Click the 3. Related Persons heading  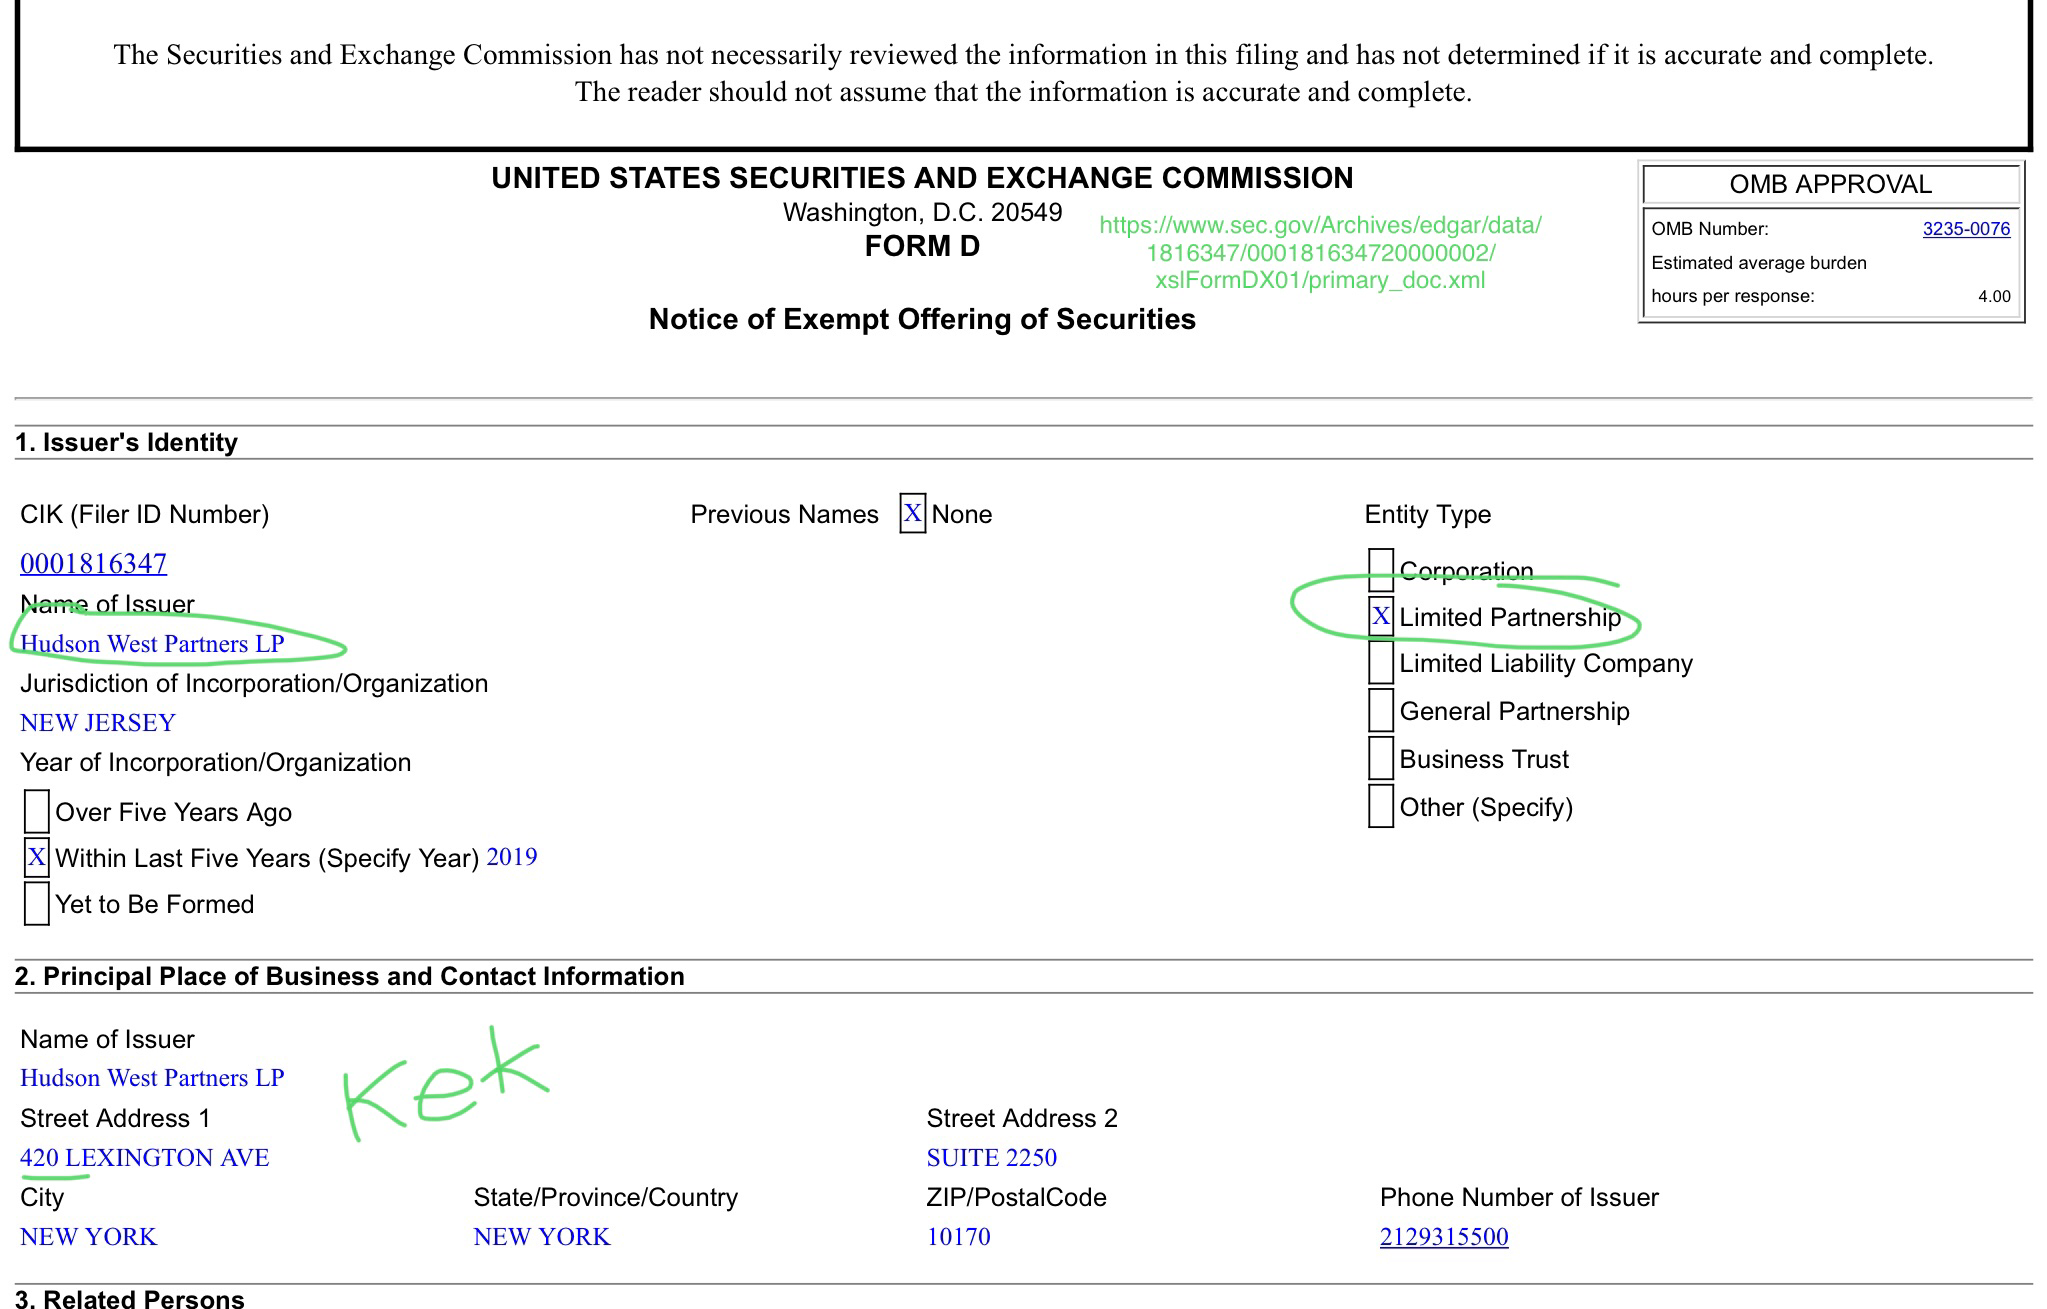tap(130, 1298)
